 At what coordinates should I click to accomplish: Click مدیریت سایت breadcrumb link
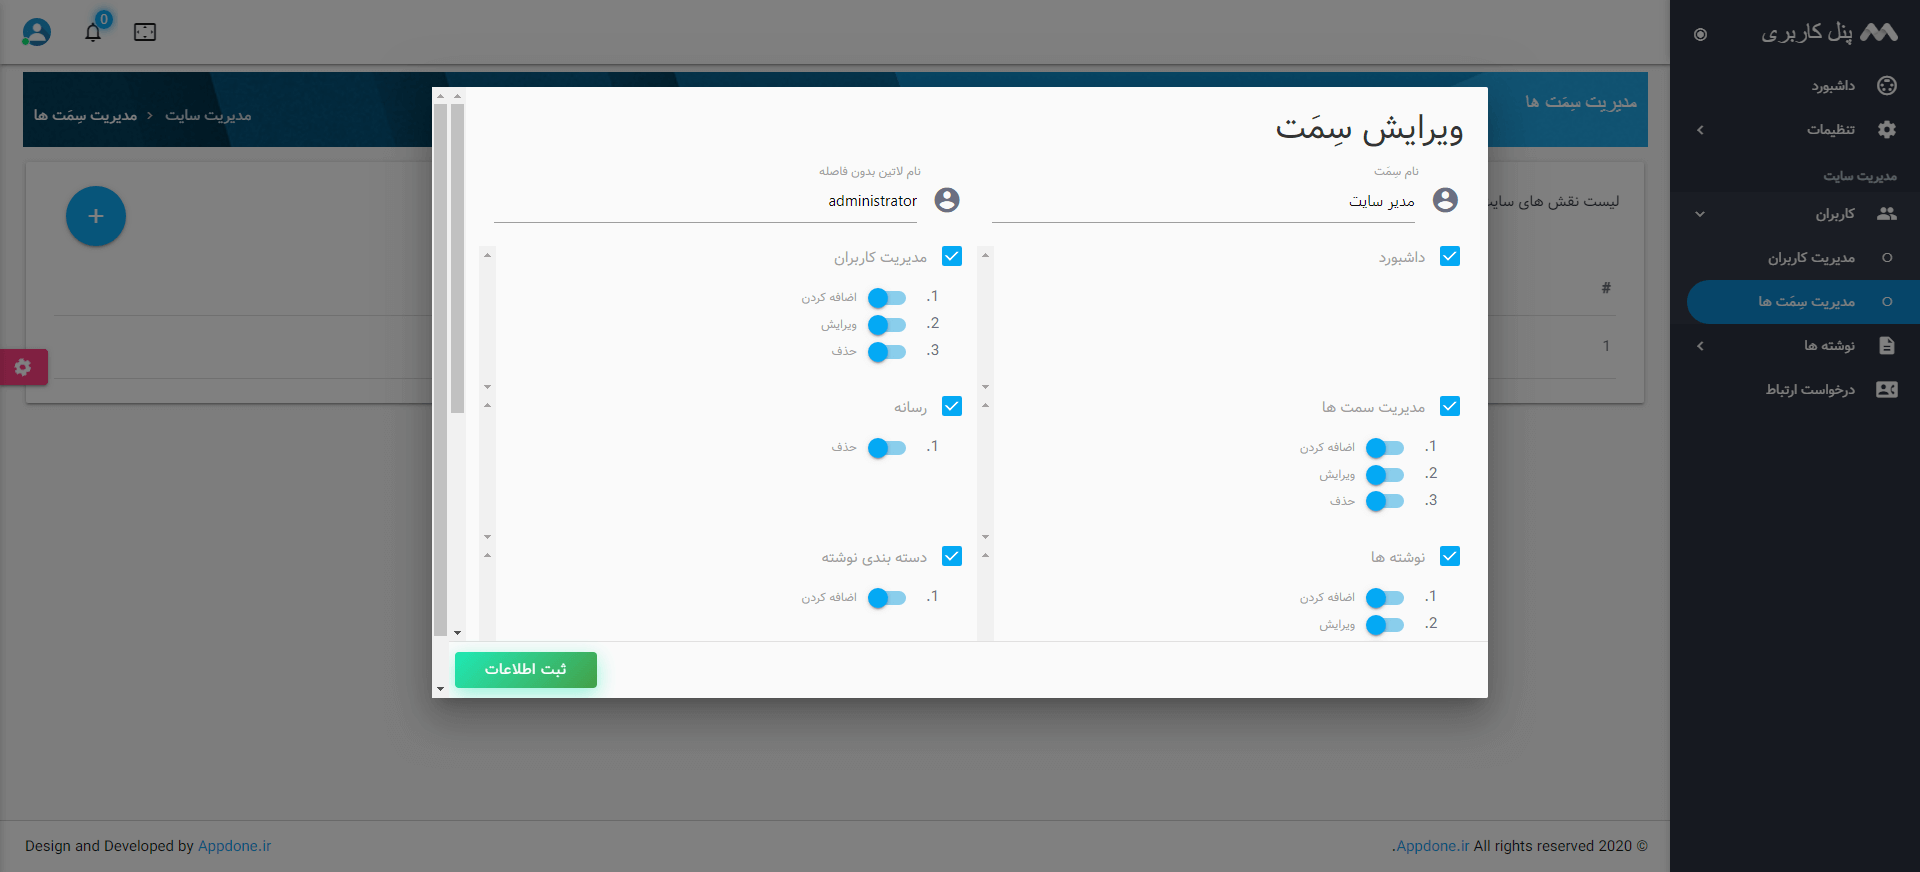point(208,115)
